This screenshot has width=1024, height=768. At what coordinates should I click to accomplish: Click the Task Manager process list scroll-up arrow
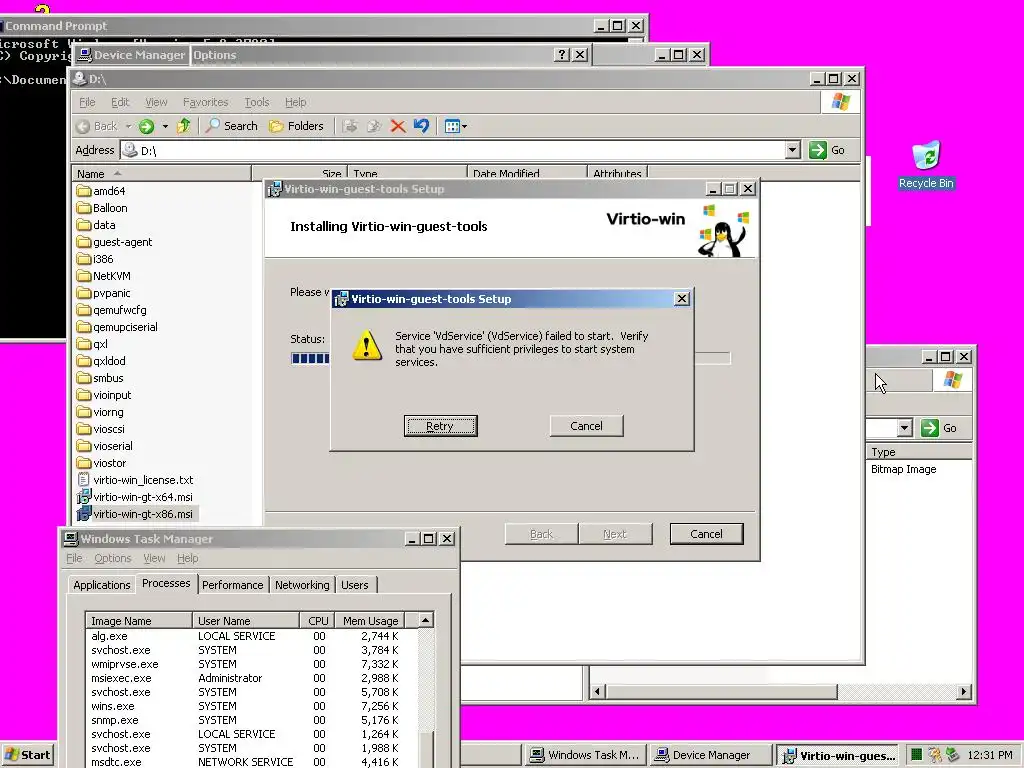coord(425,620)
